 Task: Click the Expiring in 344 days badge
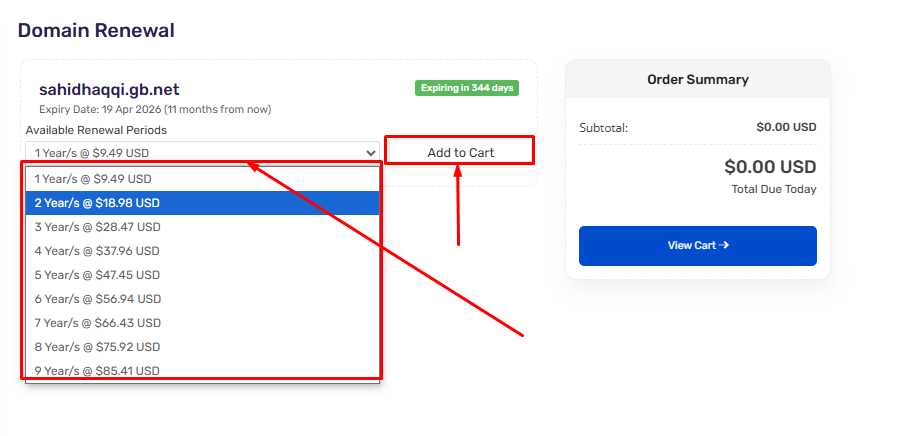coord(467,88)
